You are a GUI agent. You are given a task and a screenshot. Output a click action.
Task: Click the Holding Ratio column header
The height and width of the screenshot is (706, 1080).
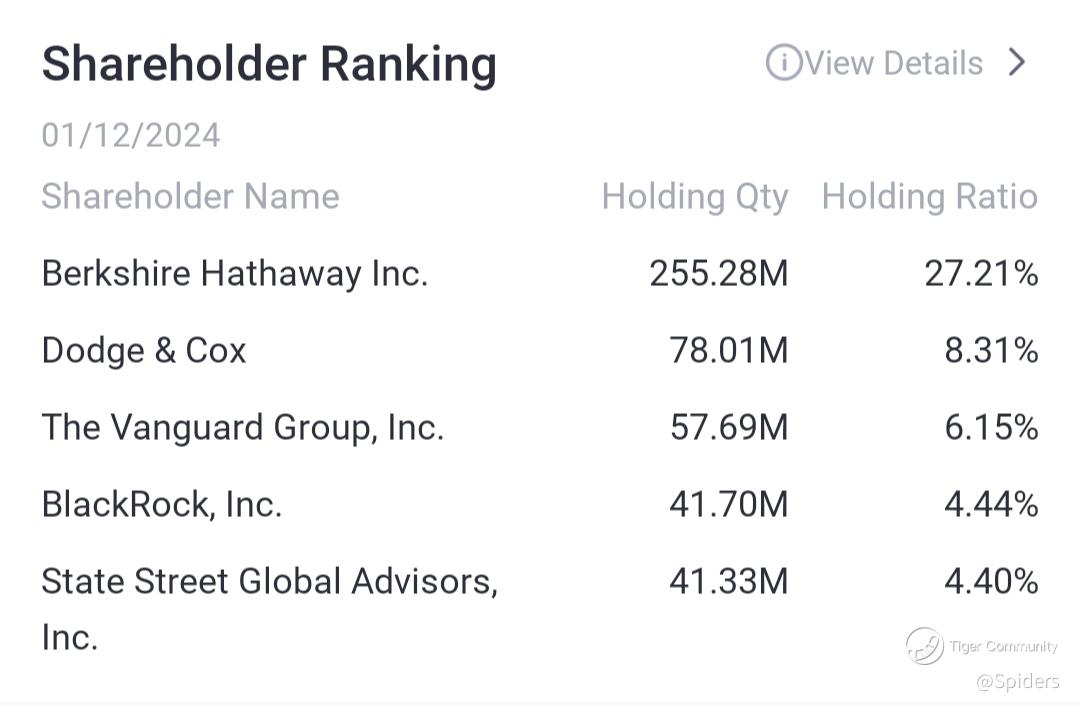click(930, 196)
